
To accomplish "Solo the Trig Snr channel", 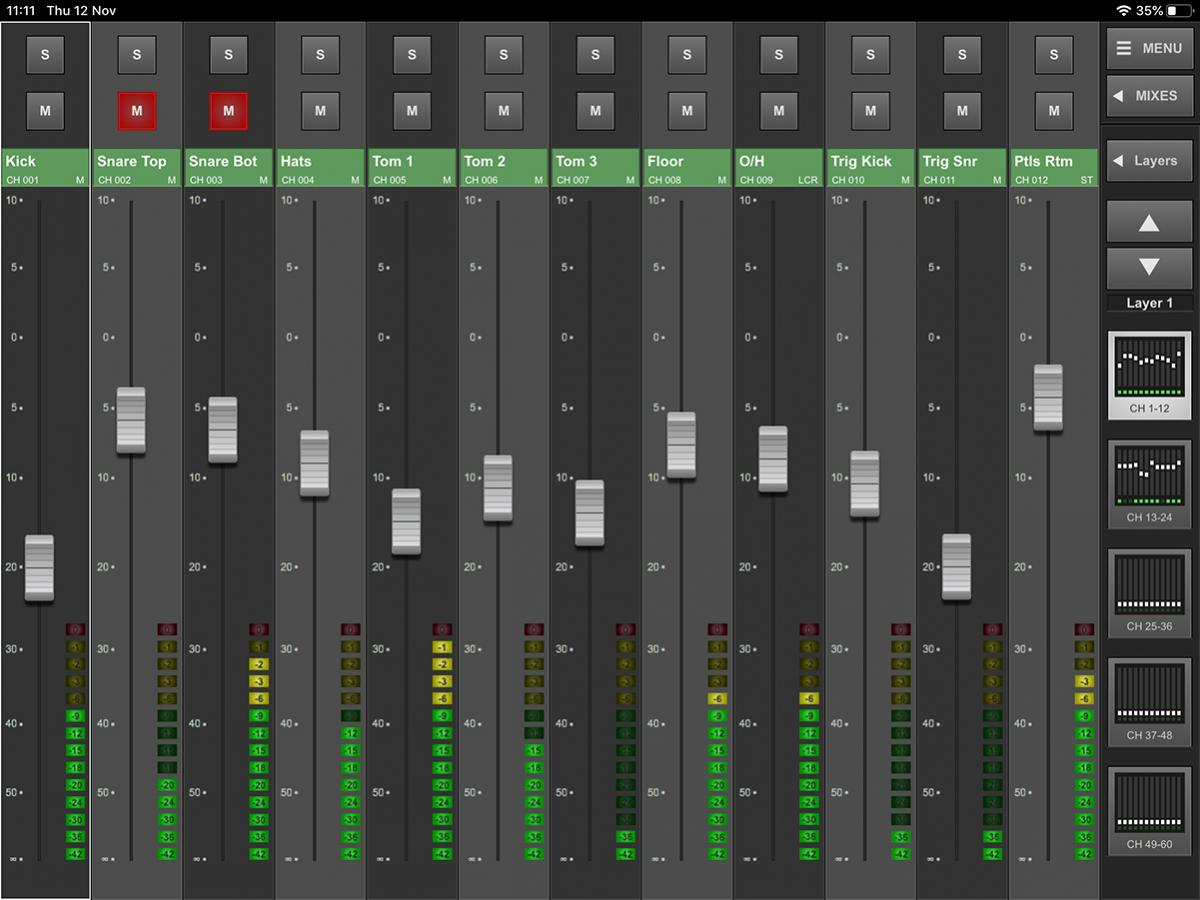I will 962,55.
